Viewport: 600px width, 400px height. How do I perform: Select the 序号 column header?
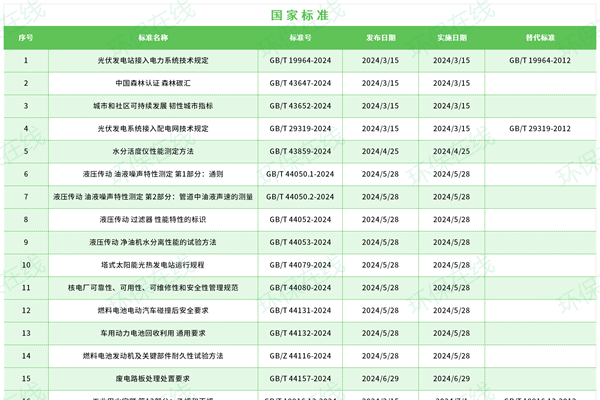26,37
